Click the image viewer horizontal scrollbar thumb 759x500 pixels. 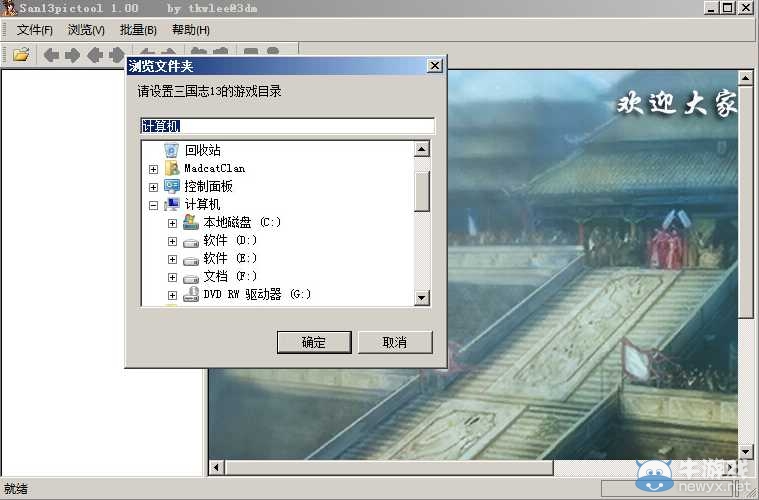click(389, 468)
